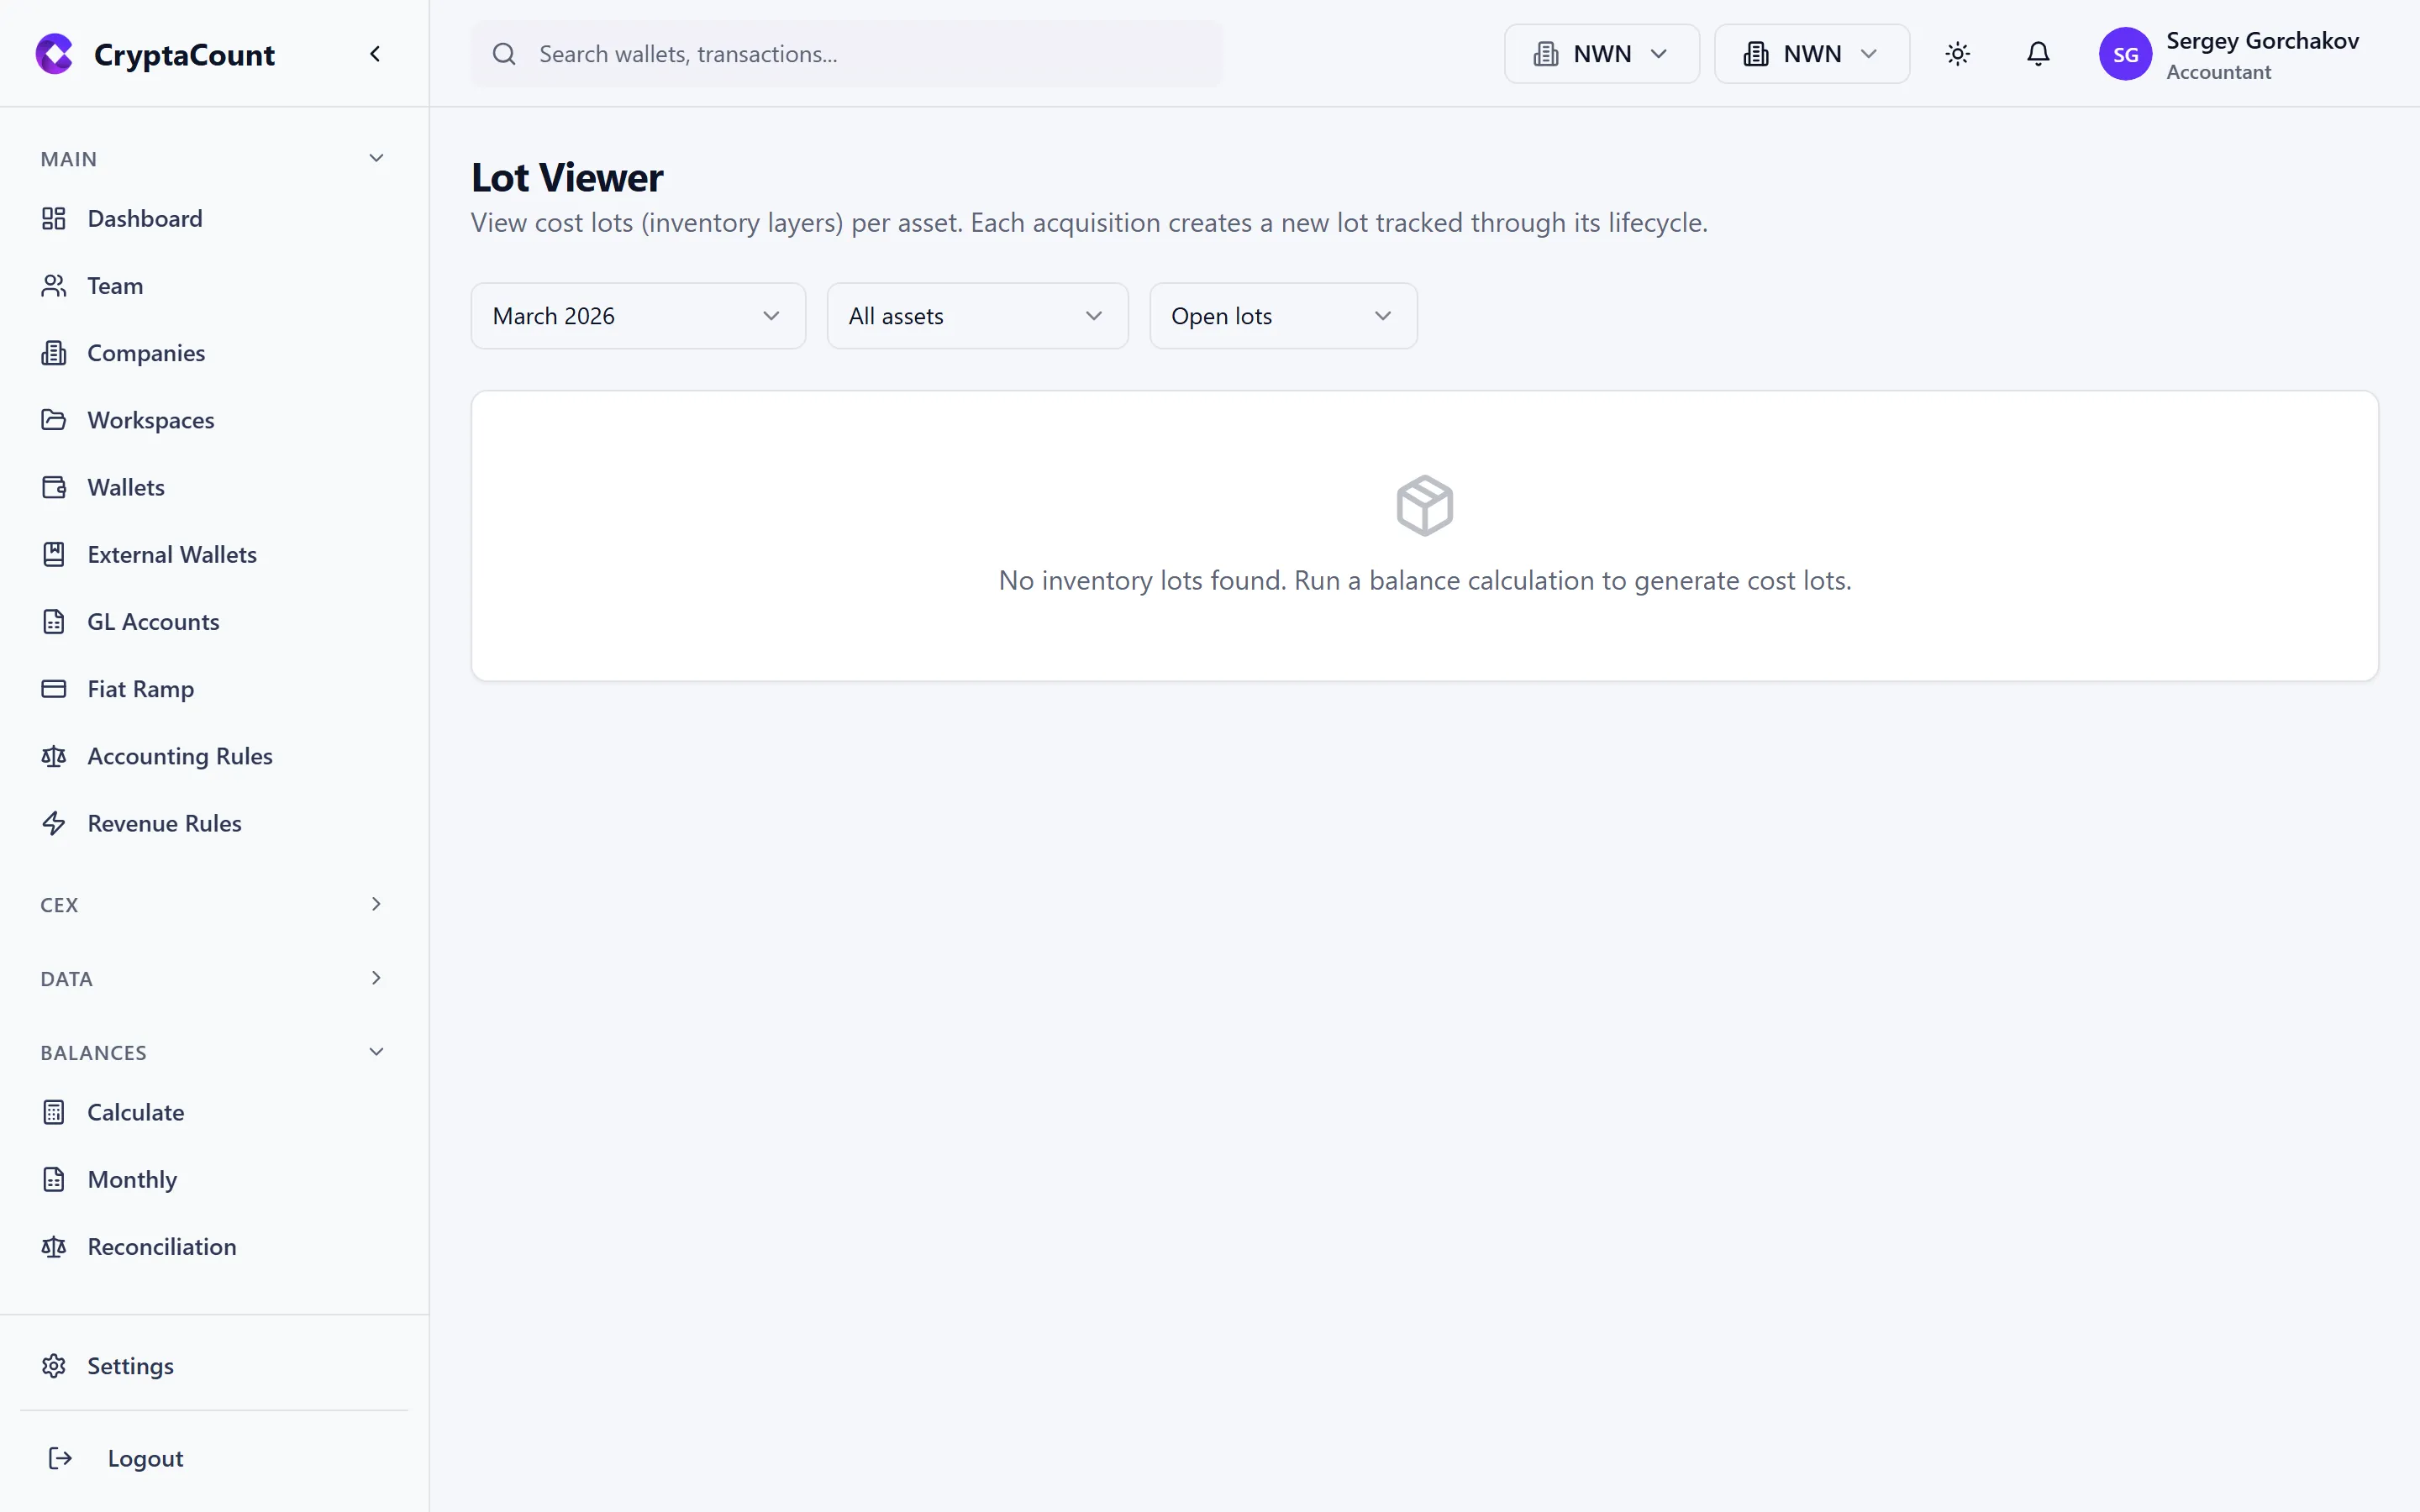Click the Accounting Rules scales icon
The width and height of the screenshot is (2420, 1512).
pos(54,756)
